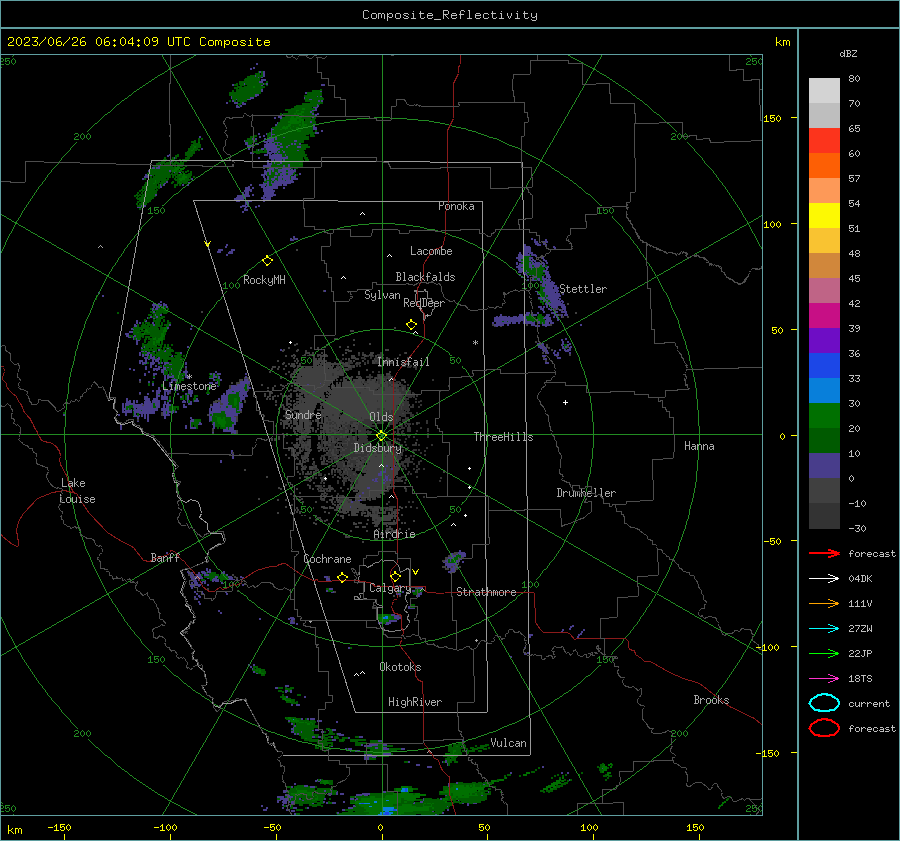Click the '27ZW' legend label
Image resolution: width=900 pixels, height=841 pixels.
[860, 629]
